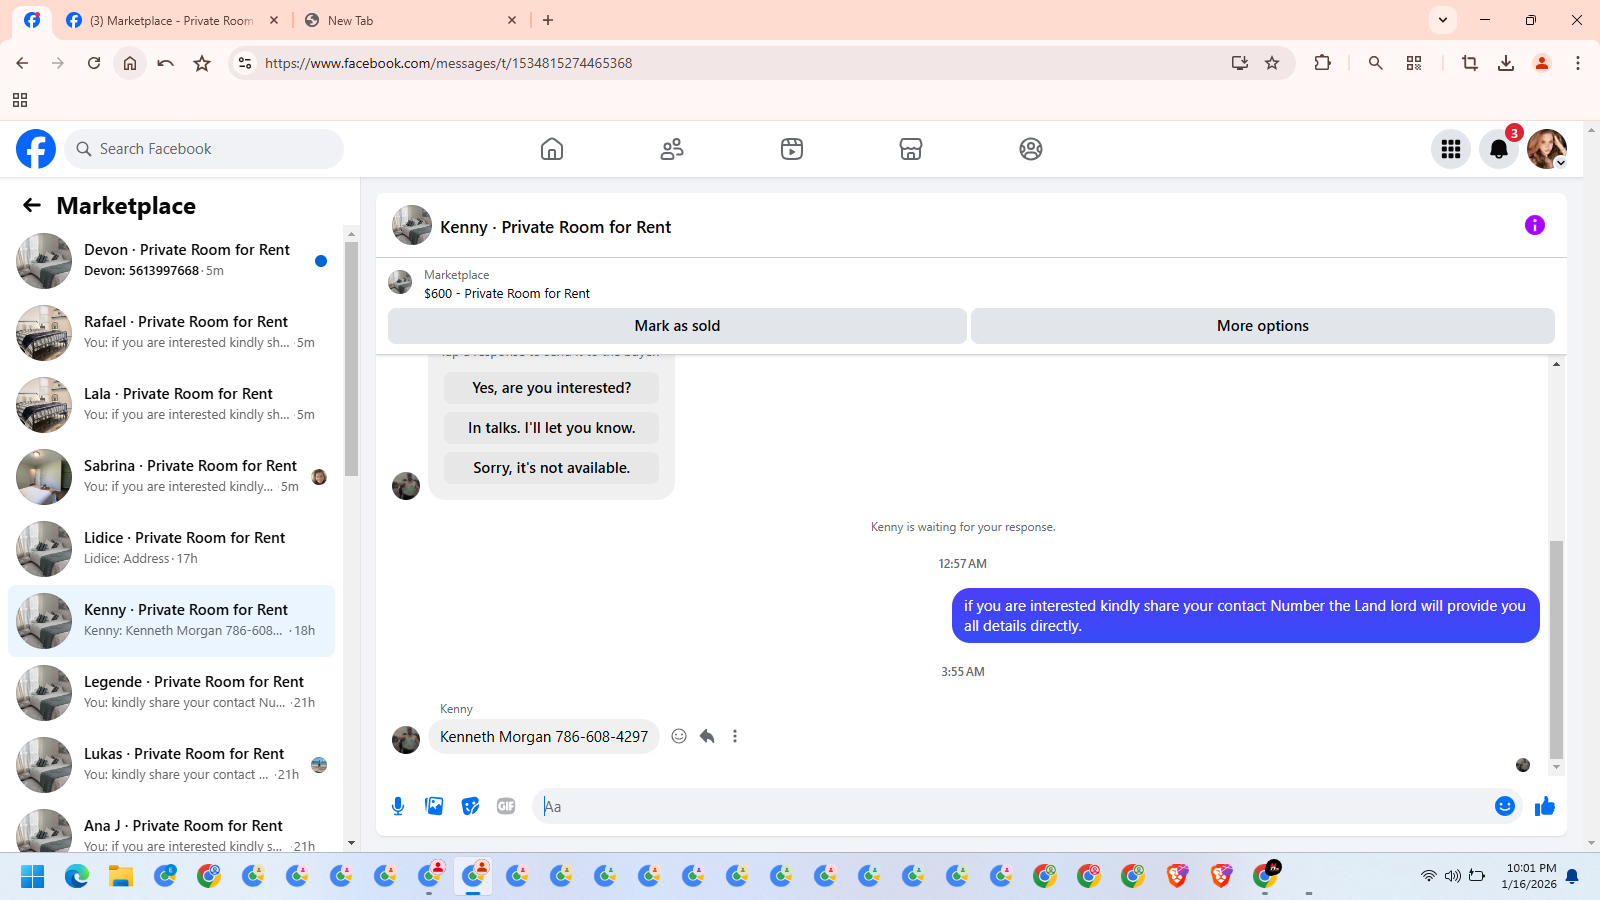This screenshot has width=1600, height=900.
Task: Reply to the Kenneth Morgan message
Action: pyautogui.click(x=707, y=736)
